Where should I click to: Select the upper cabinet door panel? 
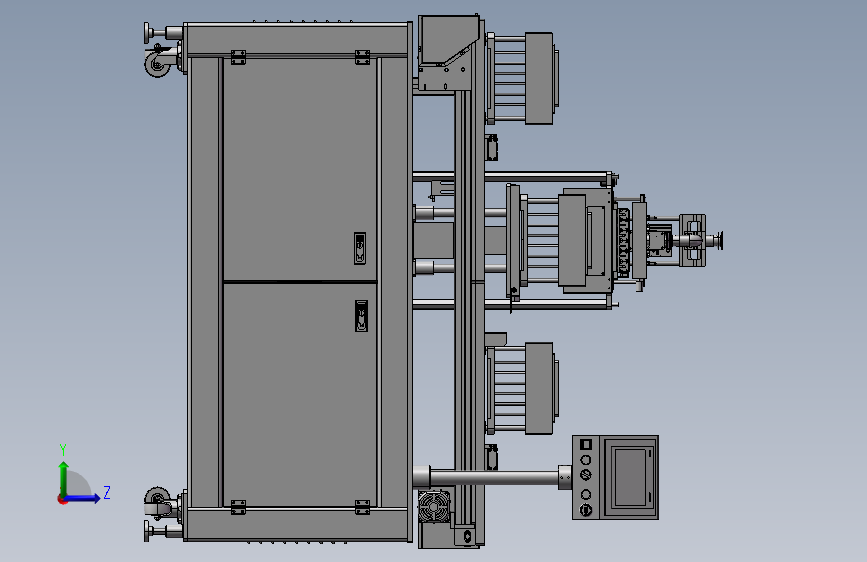(x=300, y=169)
